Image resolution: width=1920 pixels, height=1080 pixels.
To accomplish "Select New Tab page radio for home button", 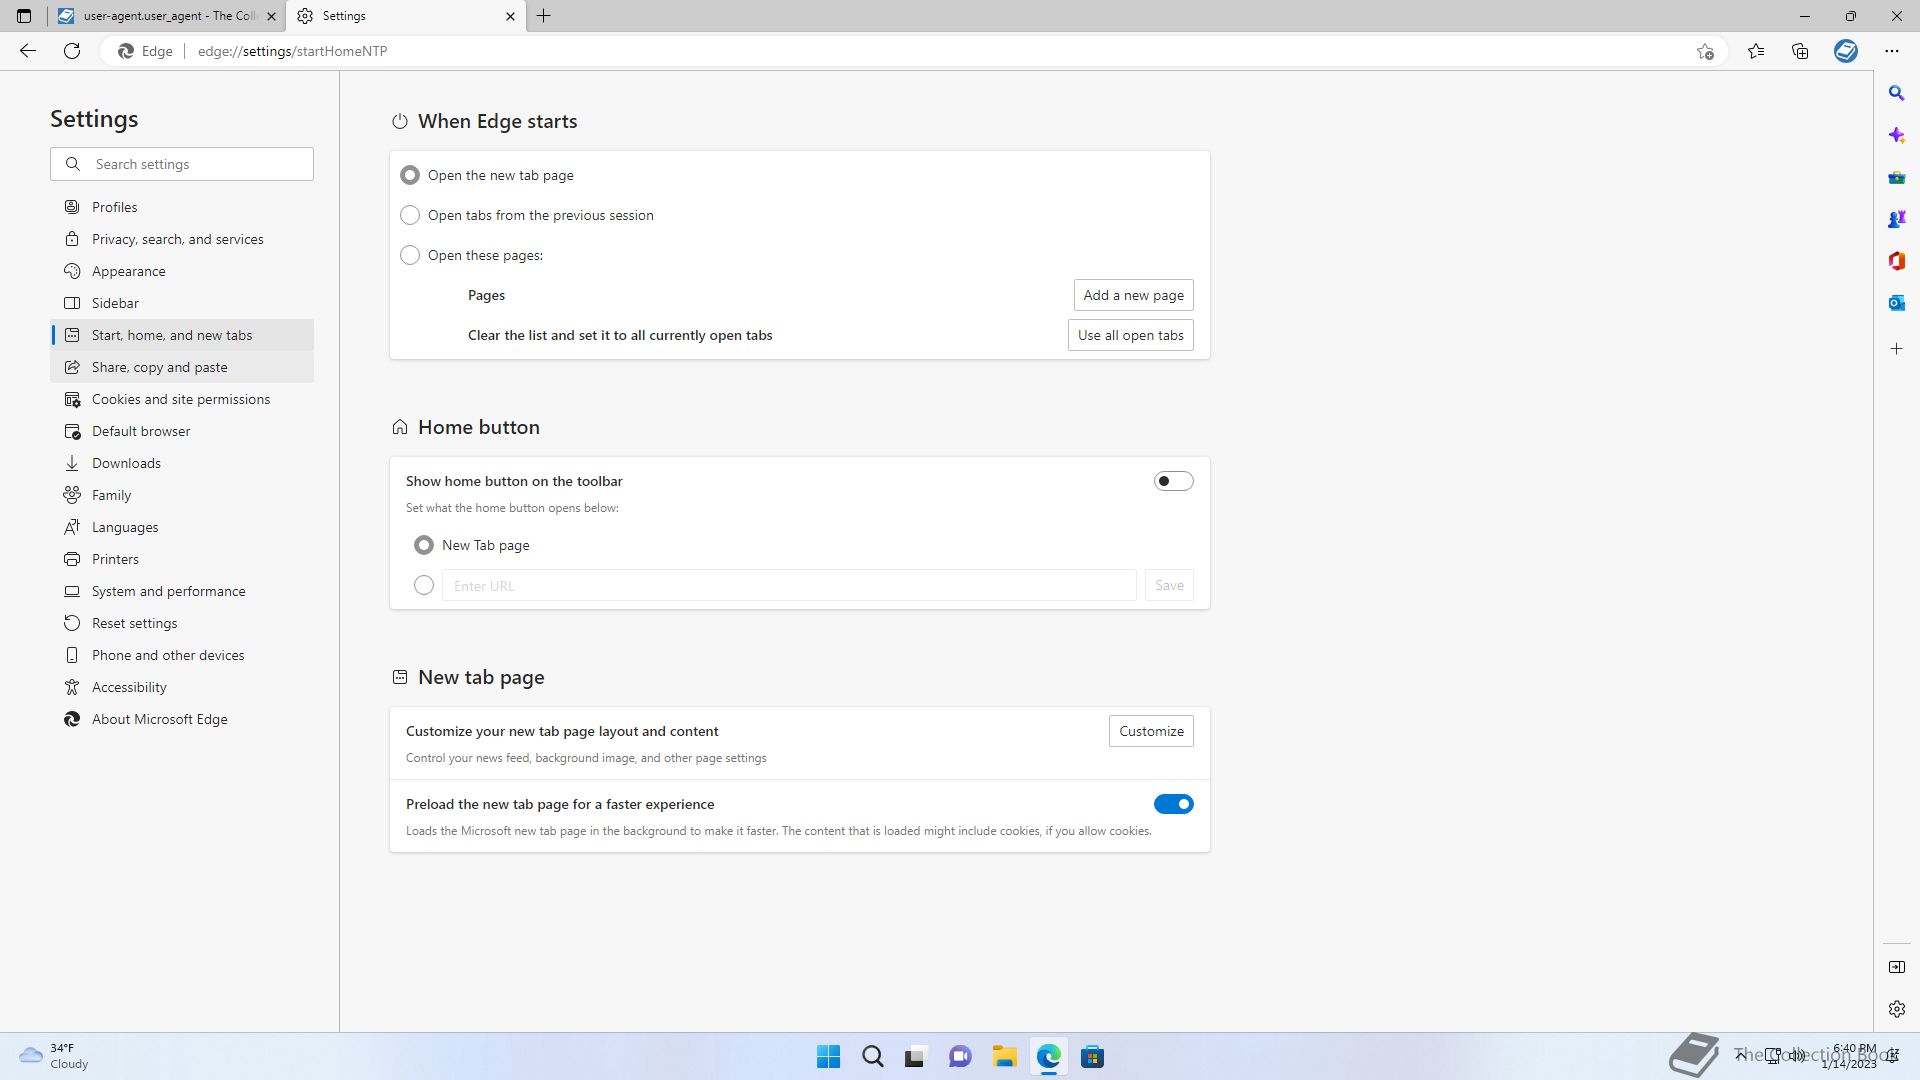I will (424, 545).
